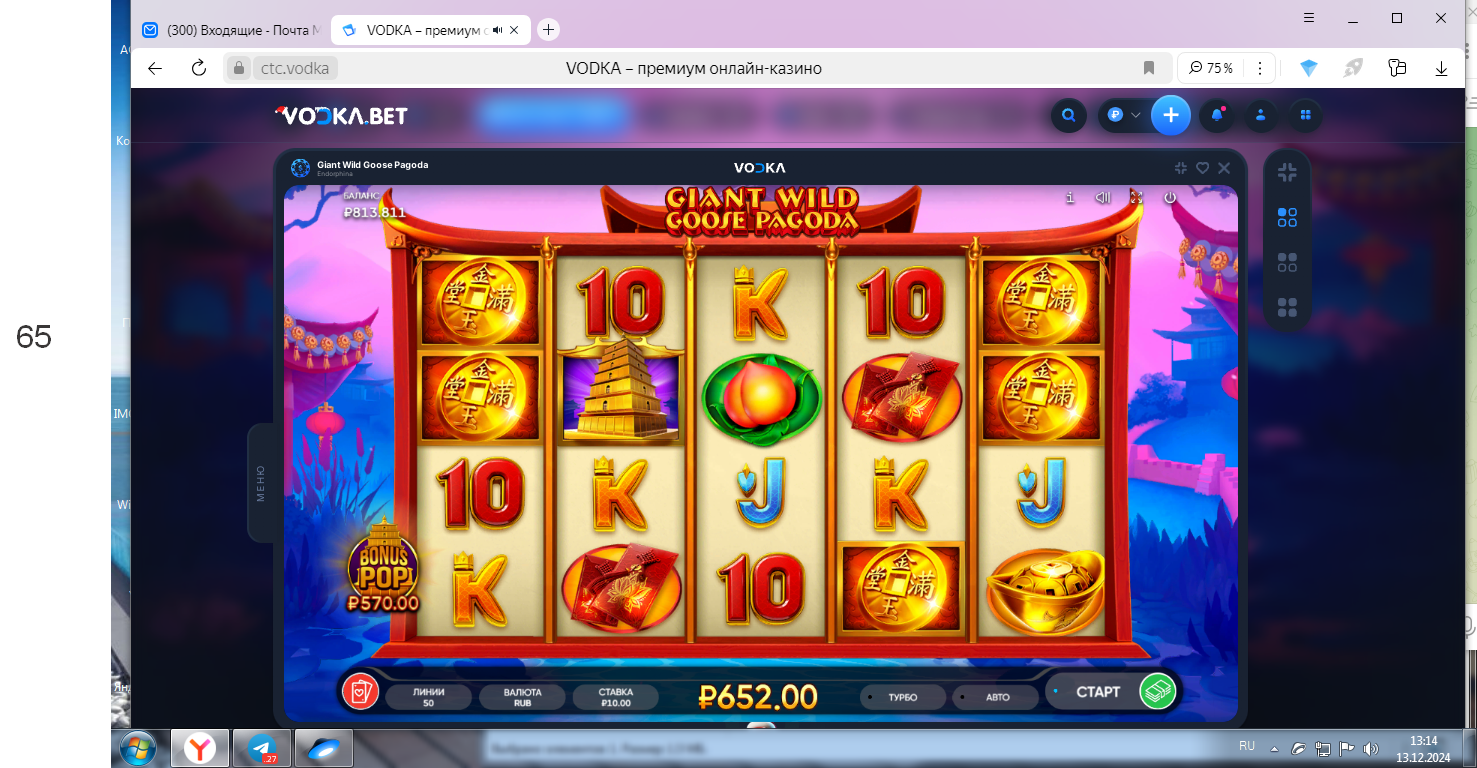Open the Линии 50 selector
This screenshot has height=768, width=1477.
(x=428, y=697)
